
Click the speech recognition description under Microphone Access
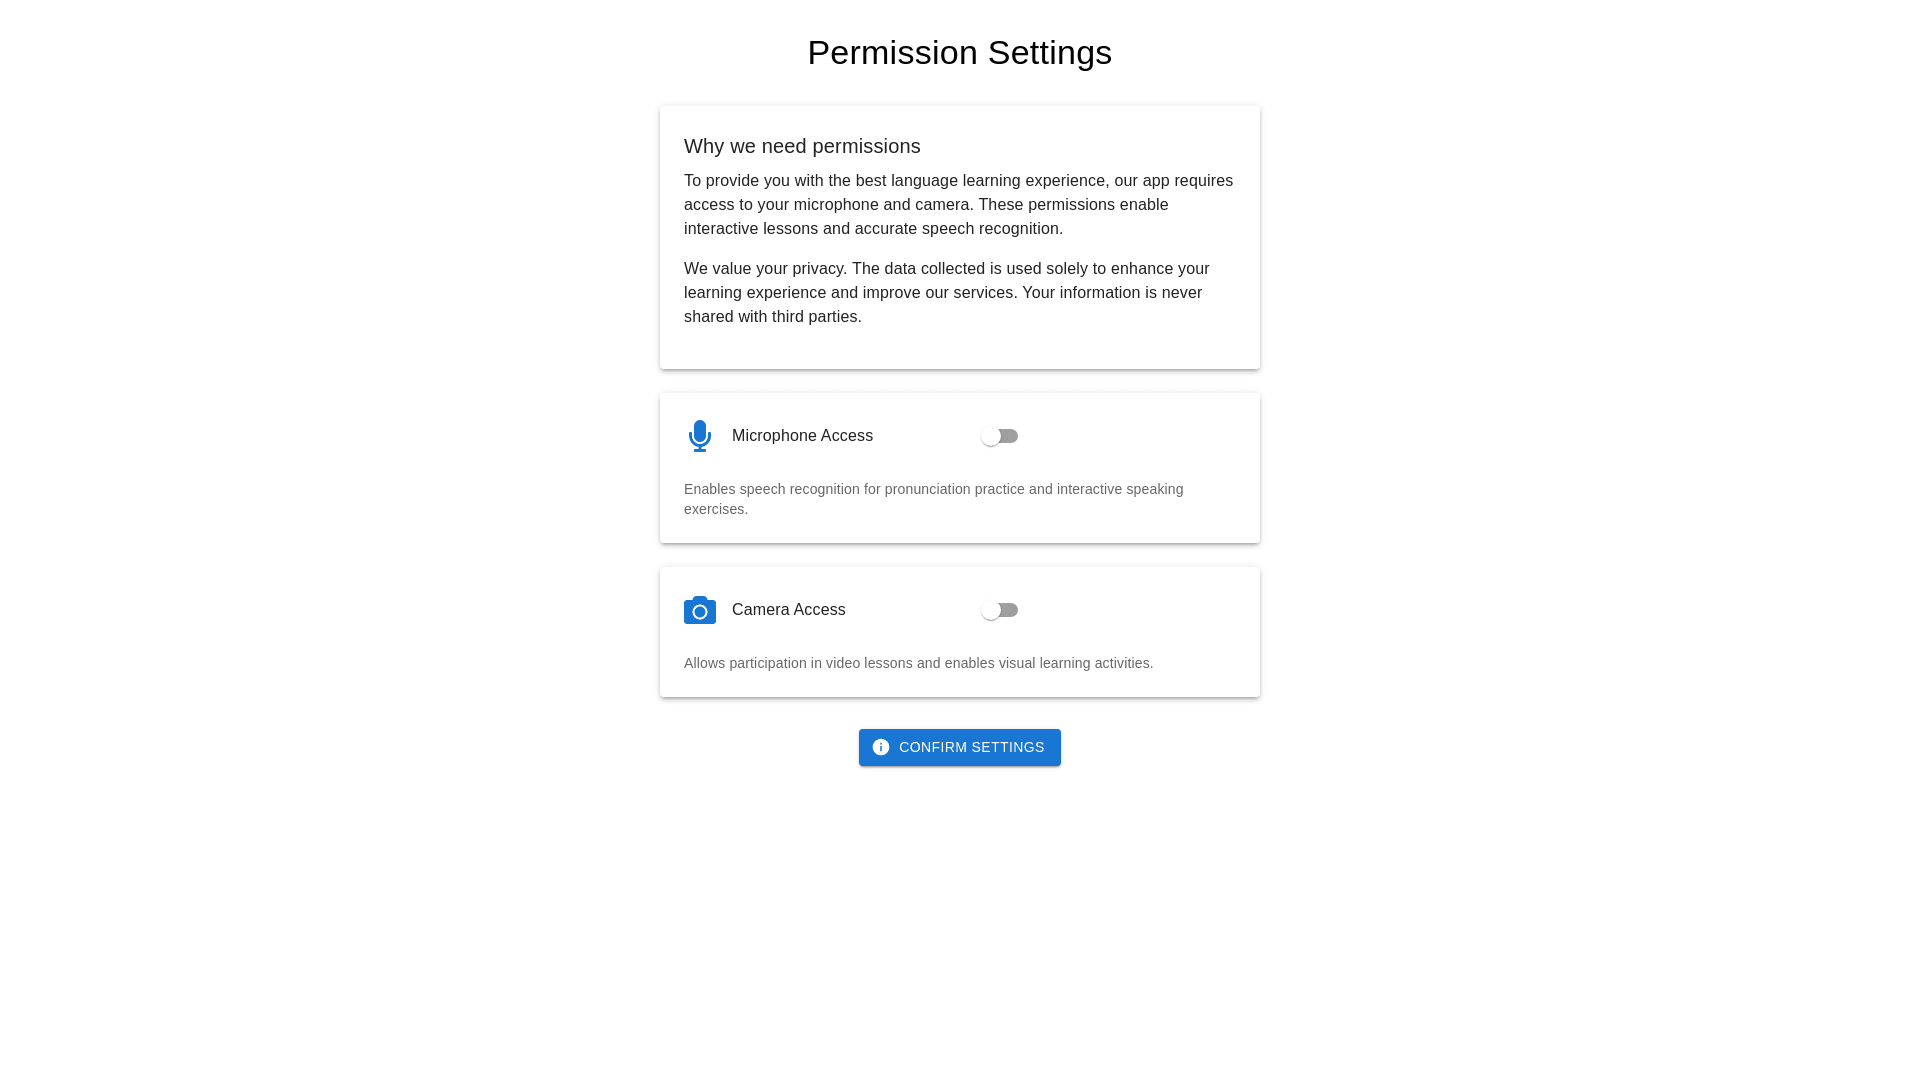tap(933, 499)
